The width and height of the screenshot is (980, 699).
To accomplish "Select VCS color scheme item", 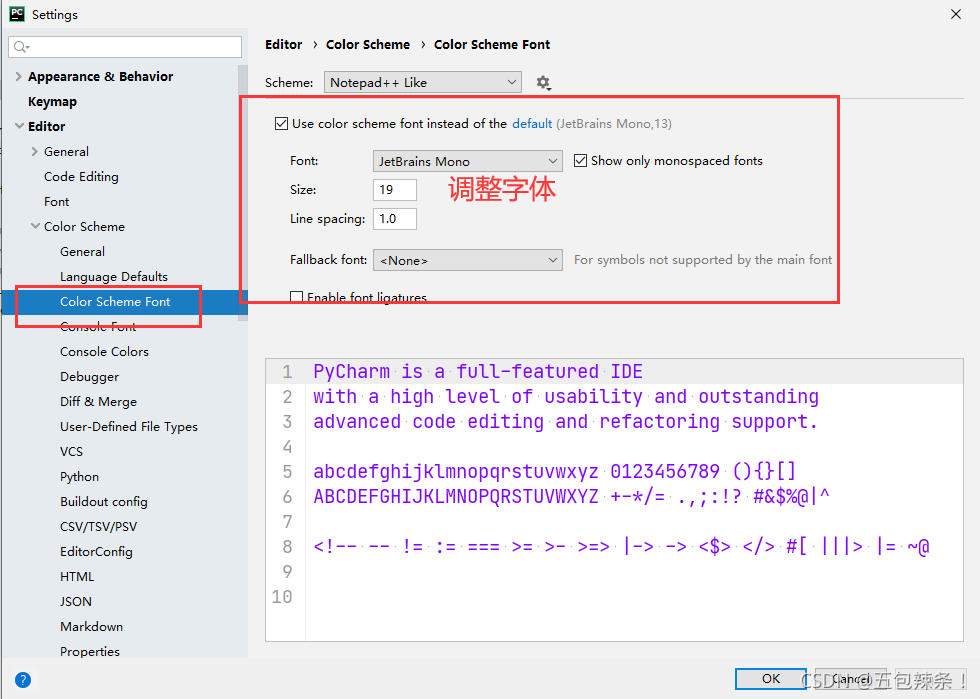I will pos(71,451).
